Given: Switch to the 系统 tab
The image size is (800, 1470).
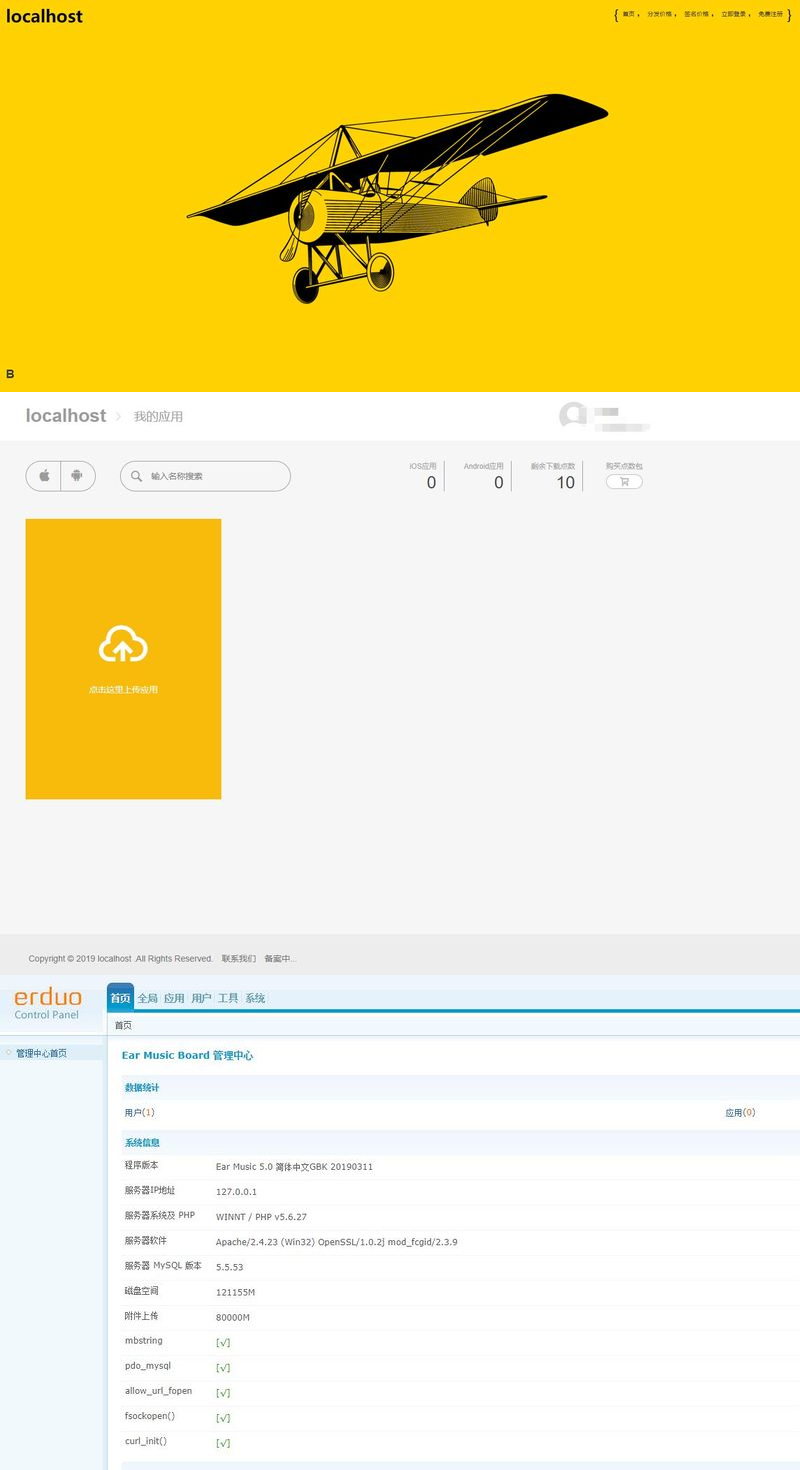Looking at the screenshot, I should [256, 998].
